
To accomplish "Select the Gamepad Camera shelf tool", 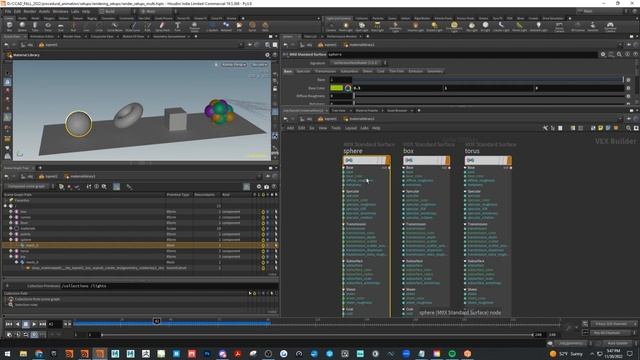I will [x=610, y=27].
